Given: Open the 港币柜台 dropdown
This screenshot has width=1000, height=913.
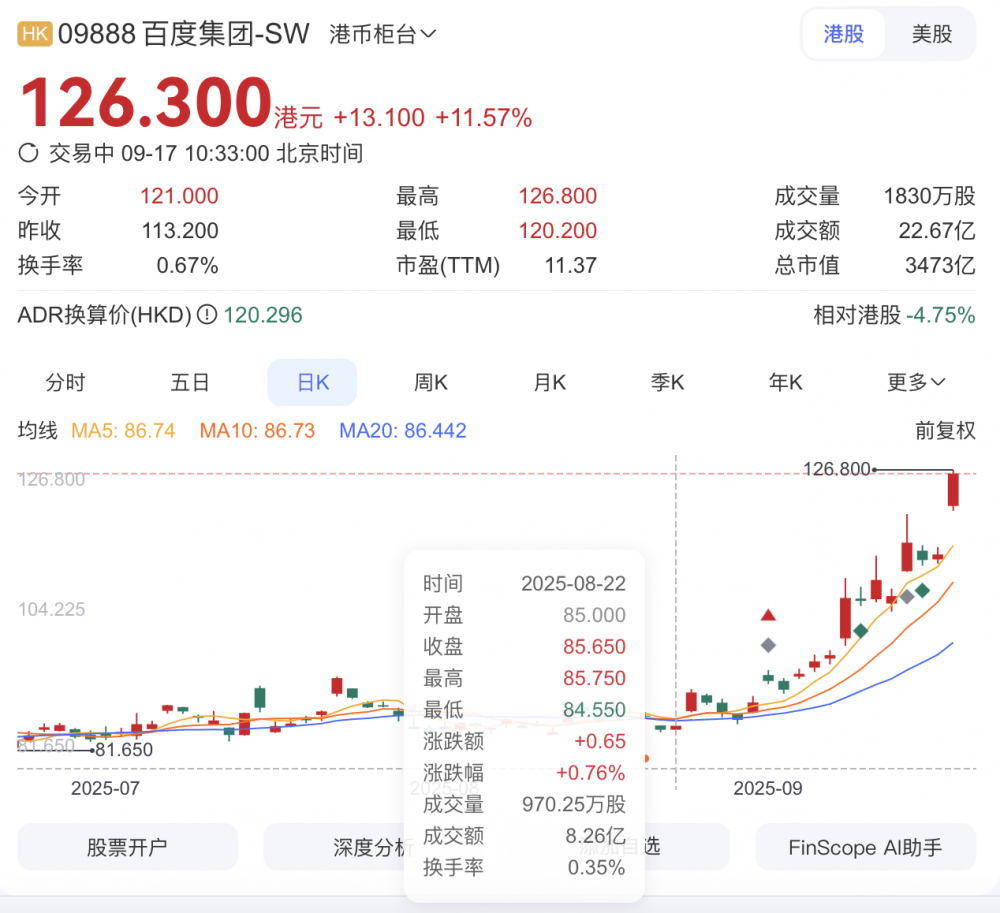Looking at the screenshot, I should pos(382,34).
